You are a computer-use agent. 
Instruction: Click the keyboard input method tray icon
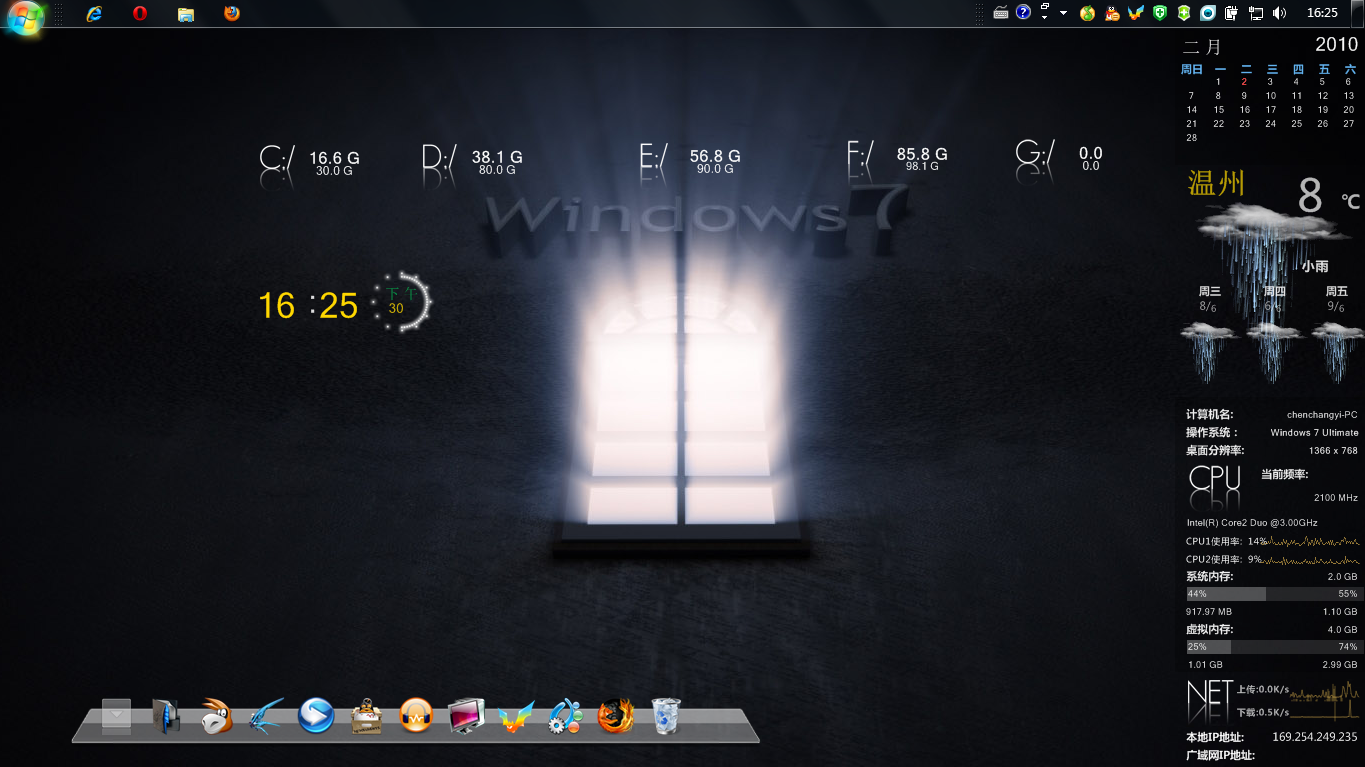pos(1001,13)
